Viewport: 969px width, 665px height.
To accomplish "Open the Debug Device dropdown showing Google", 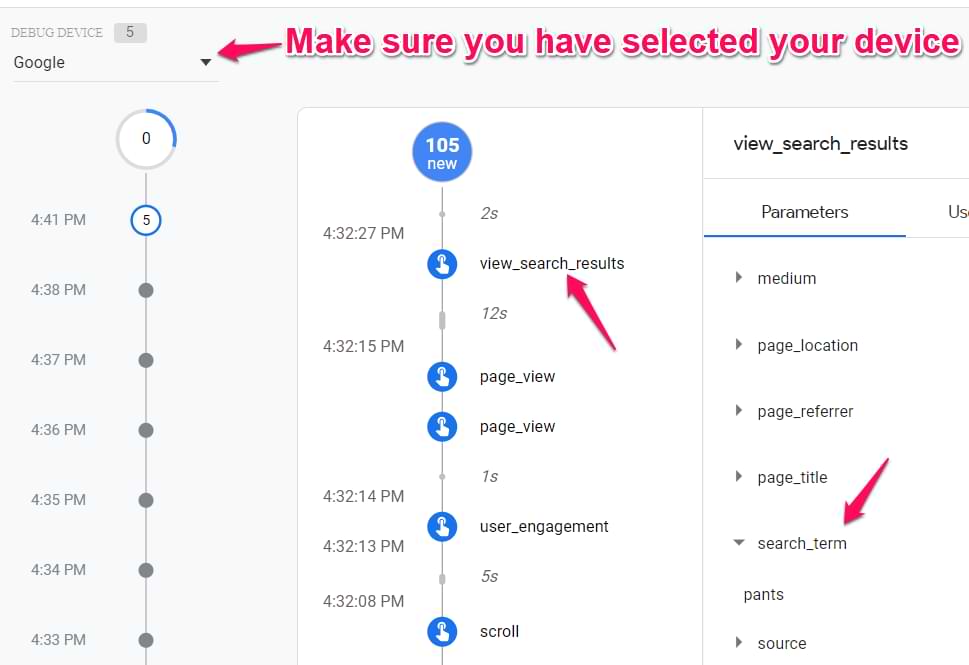I will tap(114, 62).
